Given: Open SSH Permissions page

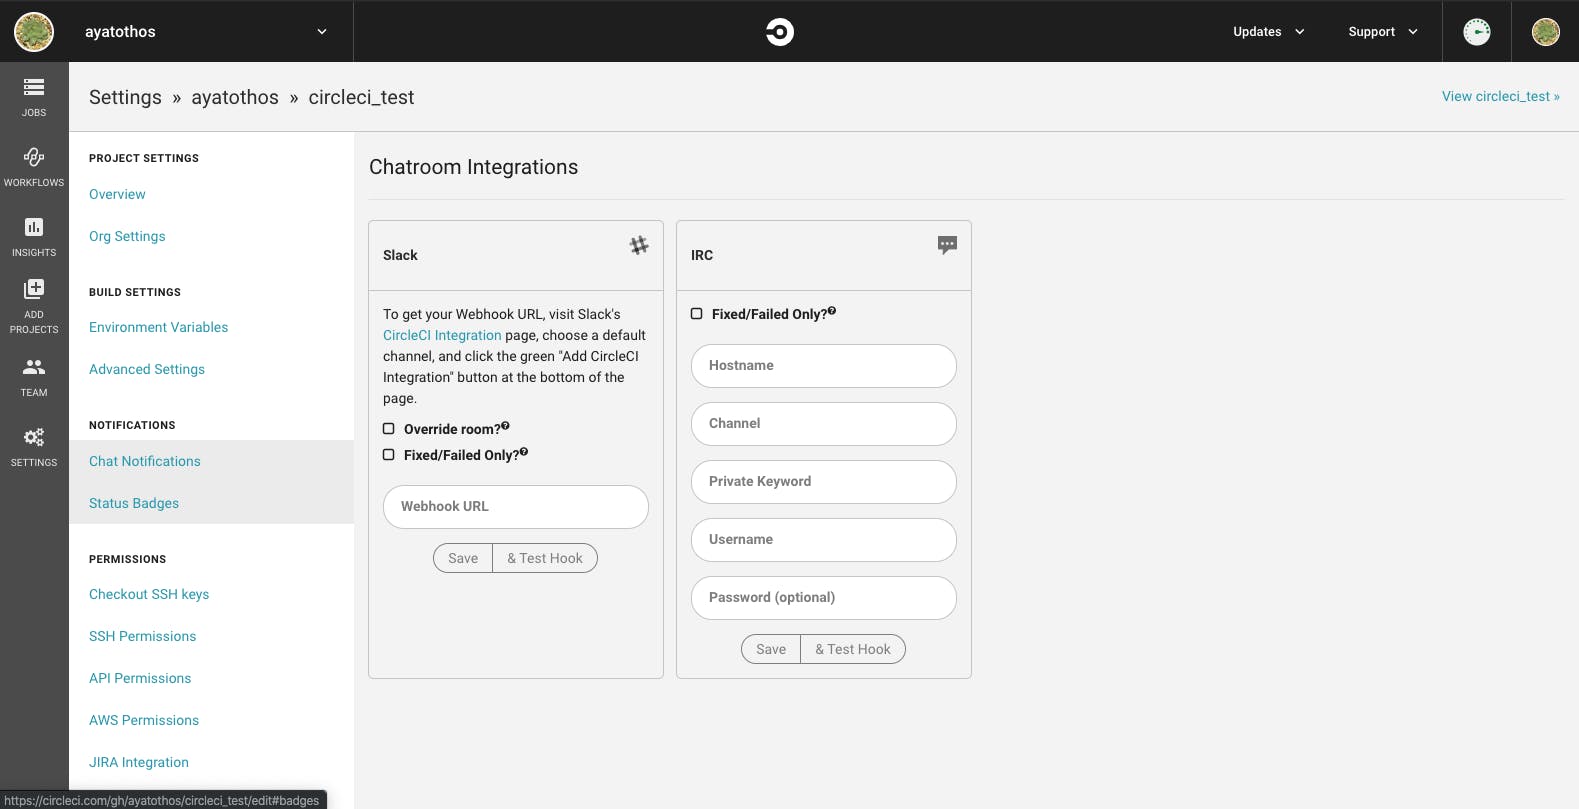Looking at the screenshot, I should [x=143, y=636].
